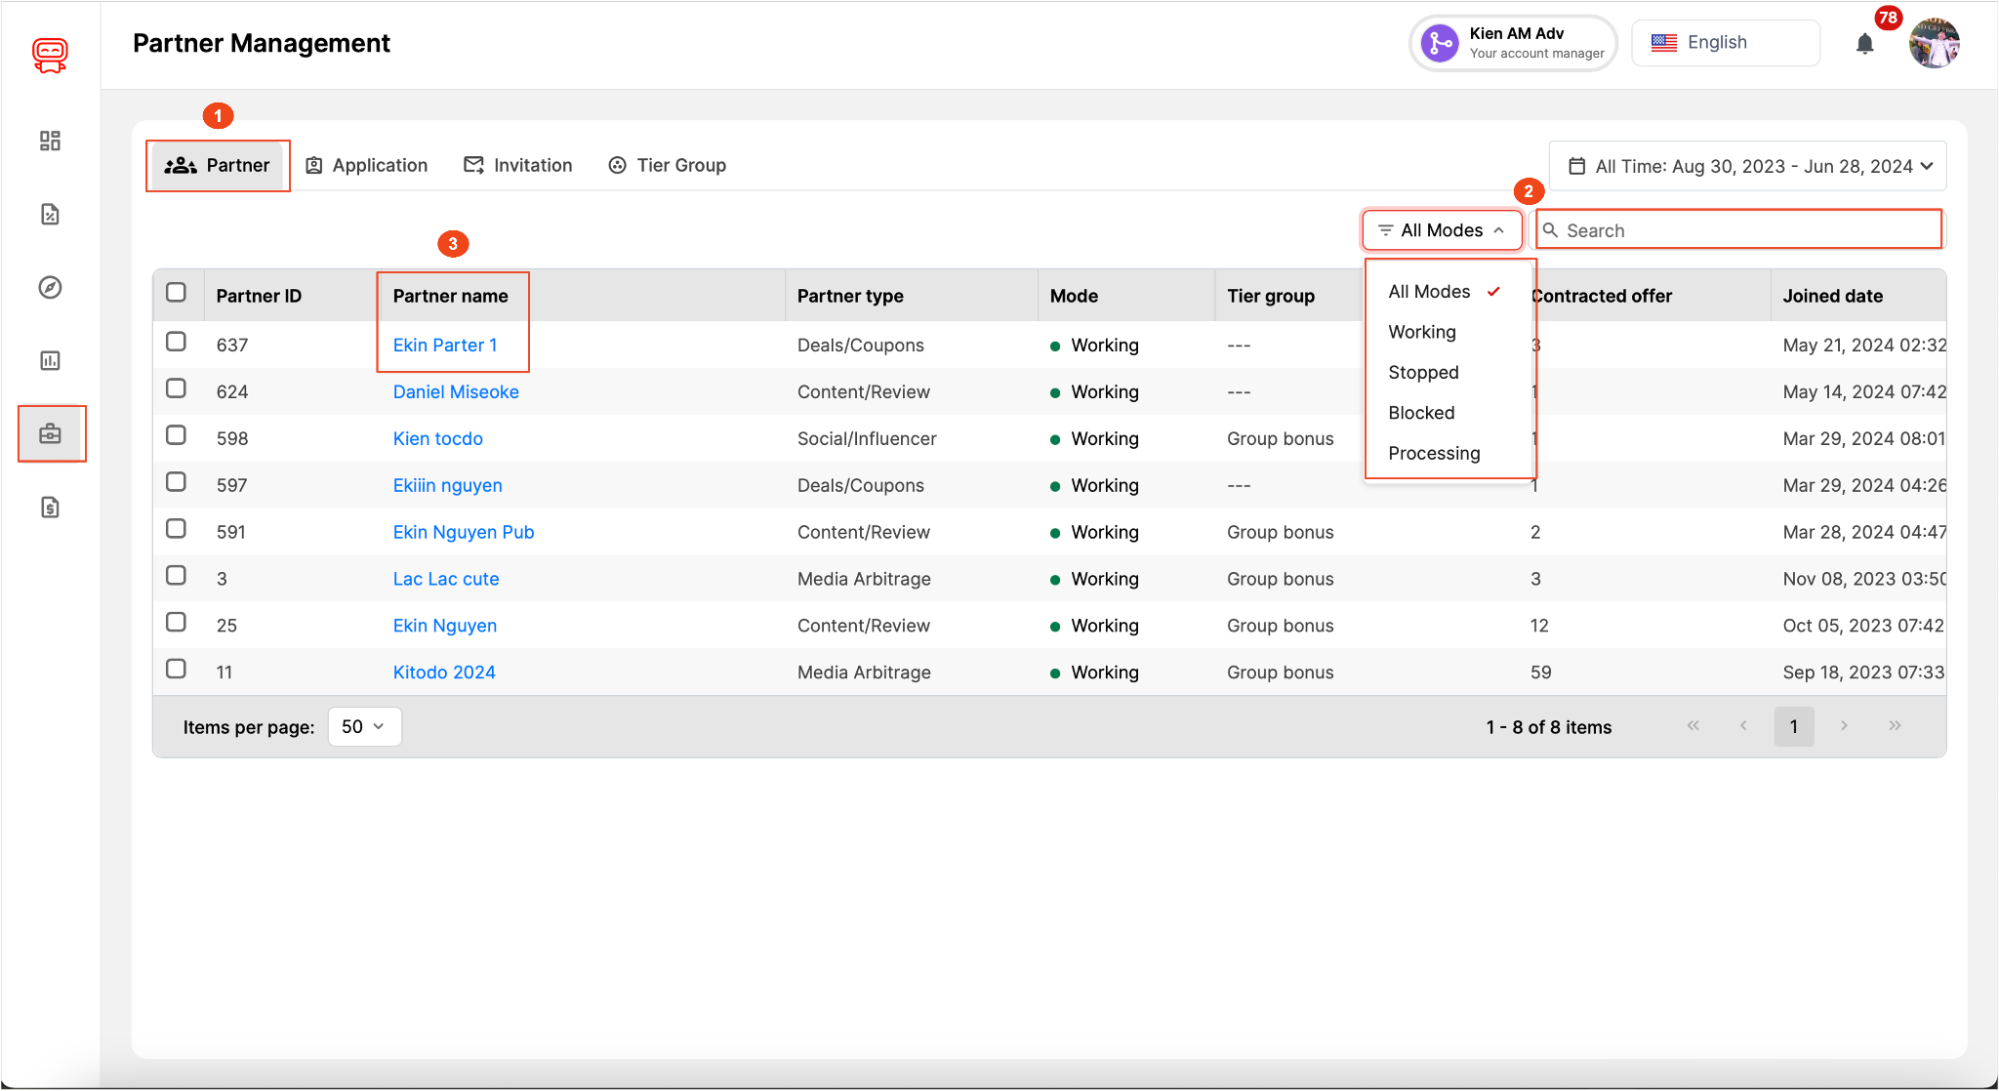Check the checkbox for partner 637
Screen dimensions: 1999x1091
(x=177, y=341)
